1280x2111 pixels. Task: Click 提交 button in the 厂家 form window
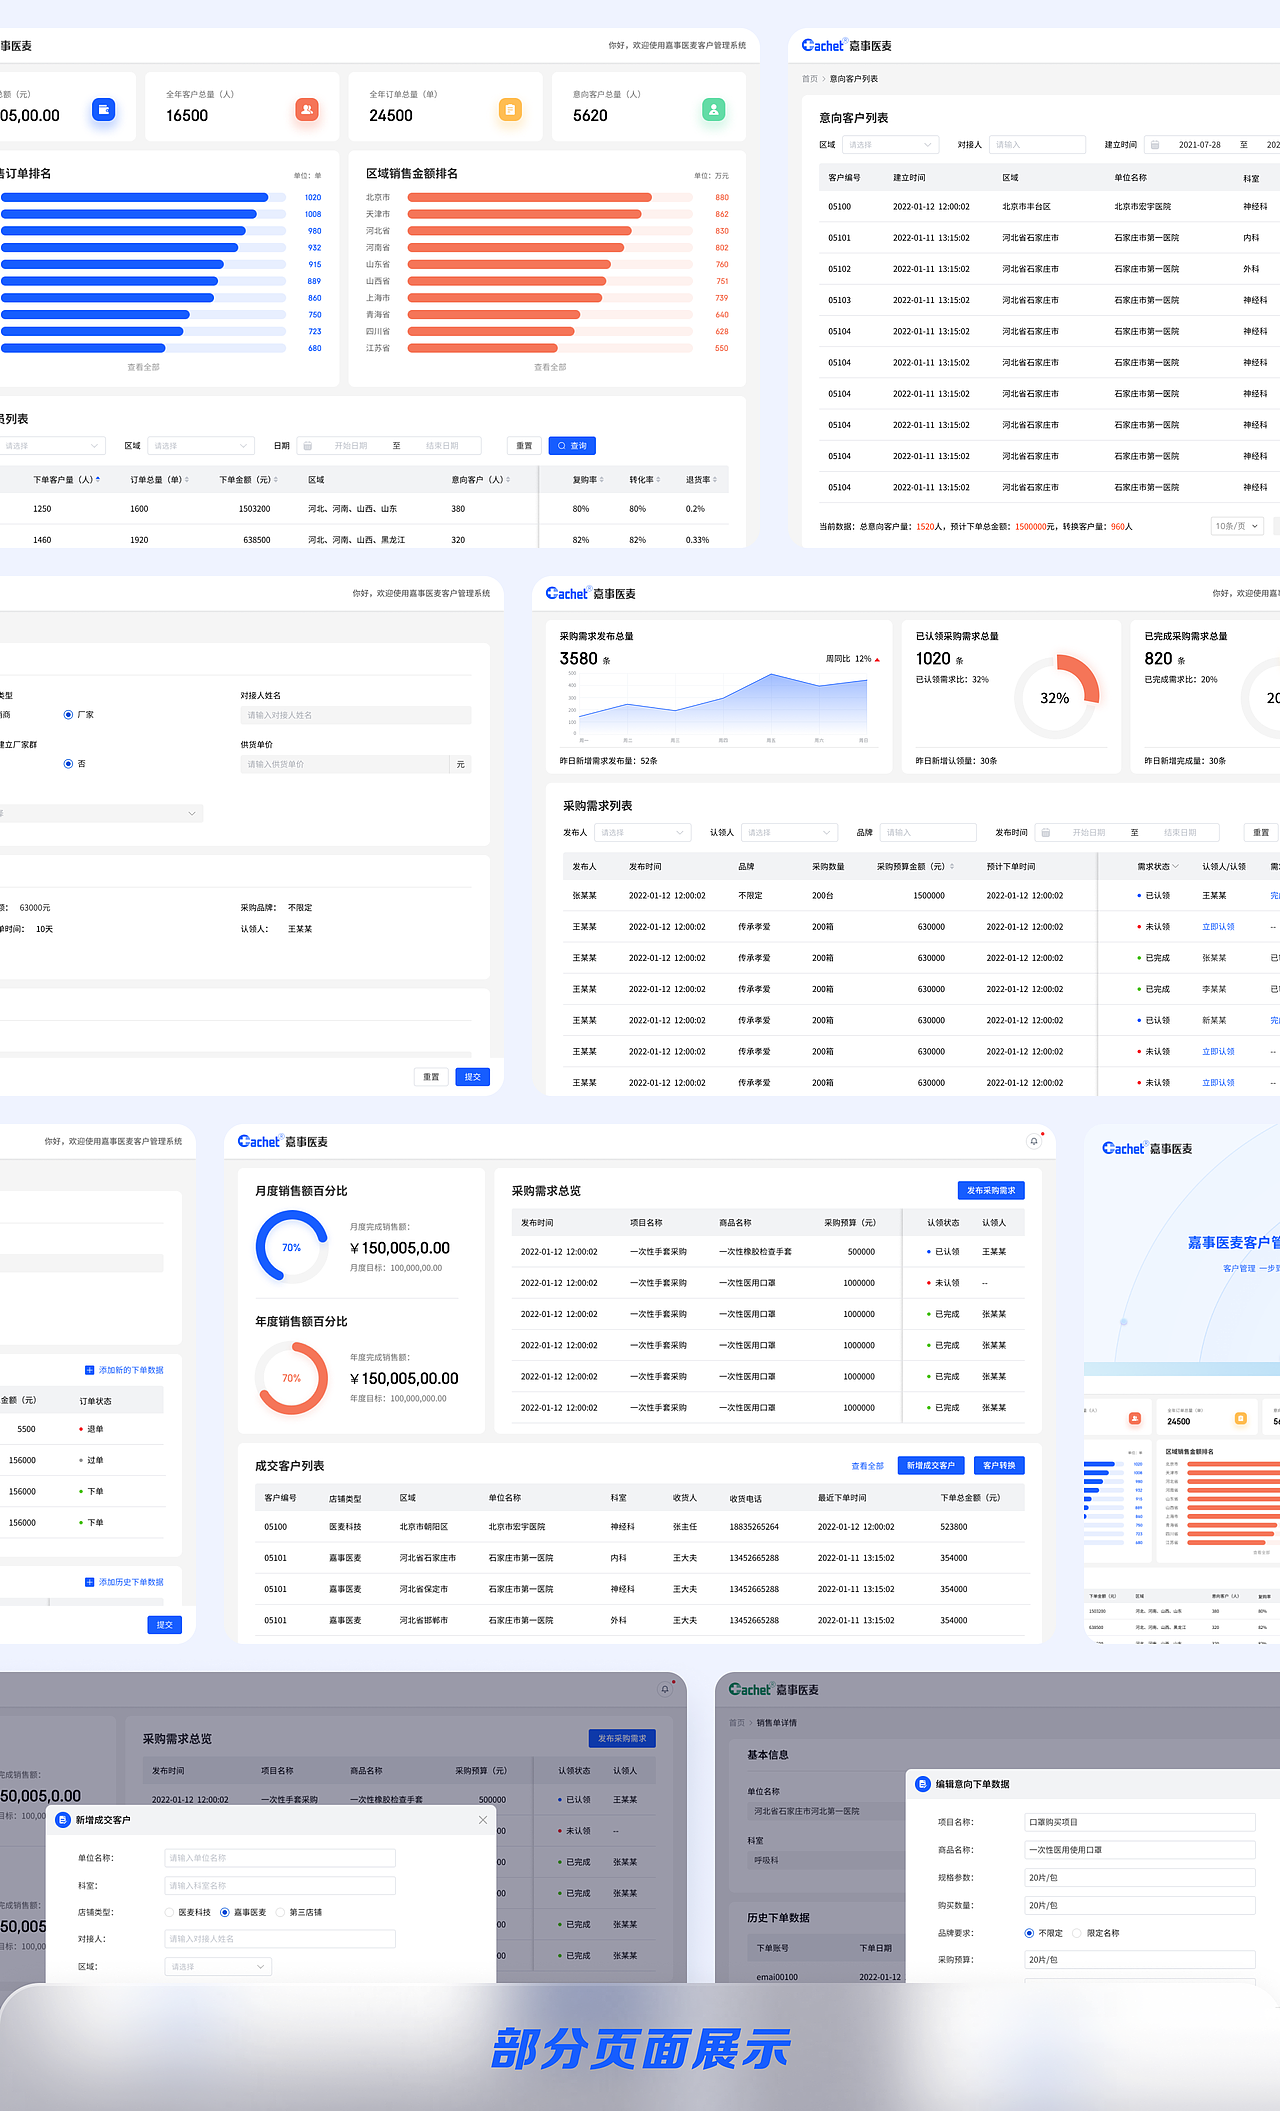point(473,1077)
